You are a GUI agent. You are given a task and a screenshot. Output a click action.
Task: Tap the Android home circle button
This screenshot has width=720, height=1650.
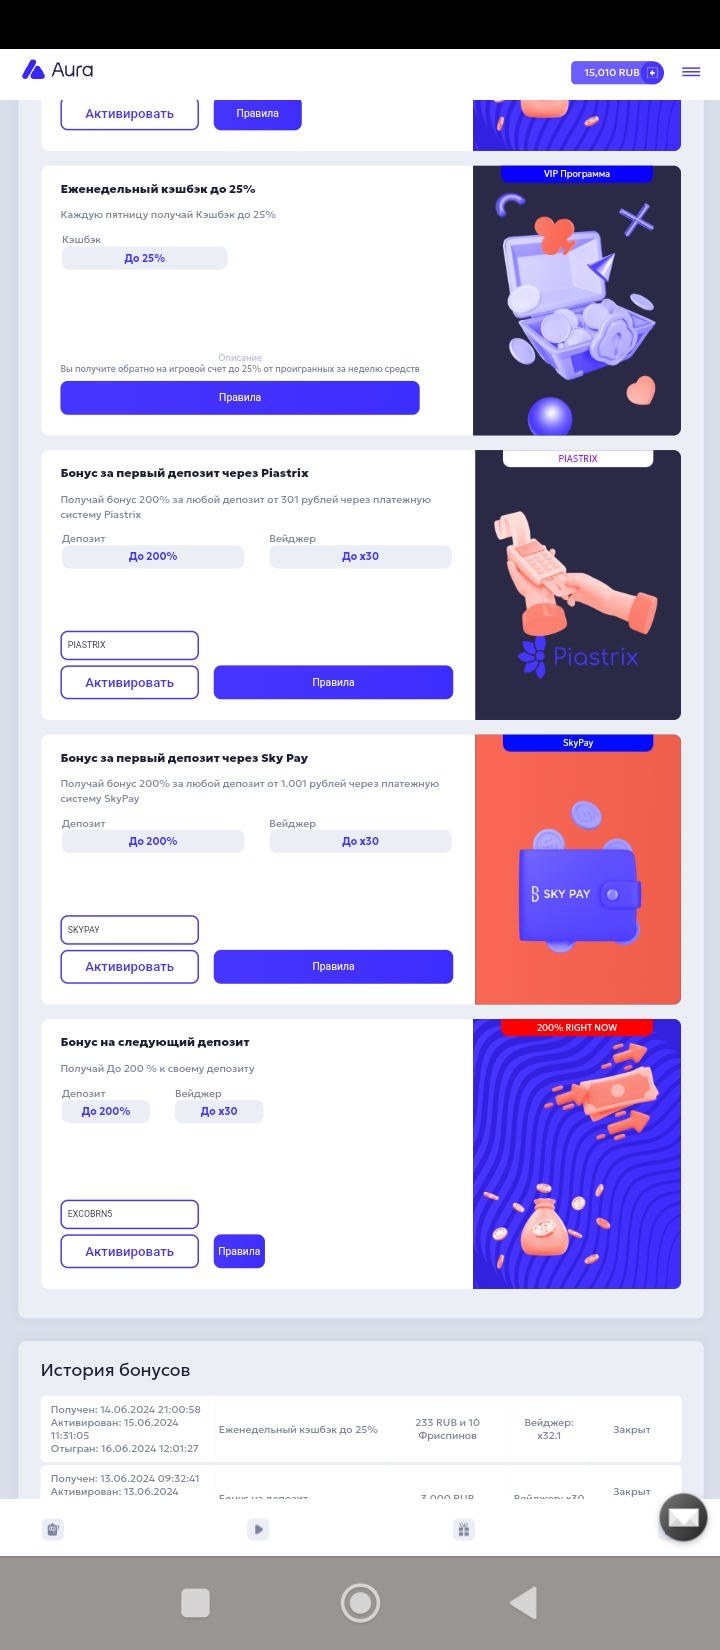360,1603
